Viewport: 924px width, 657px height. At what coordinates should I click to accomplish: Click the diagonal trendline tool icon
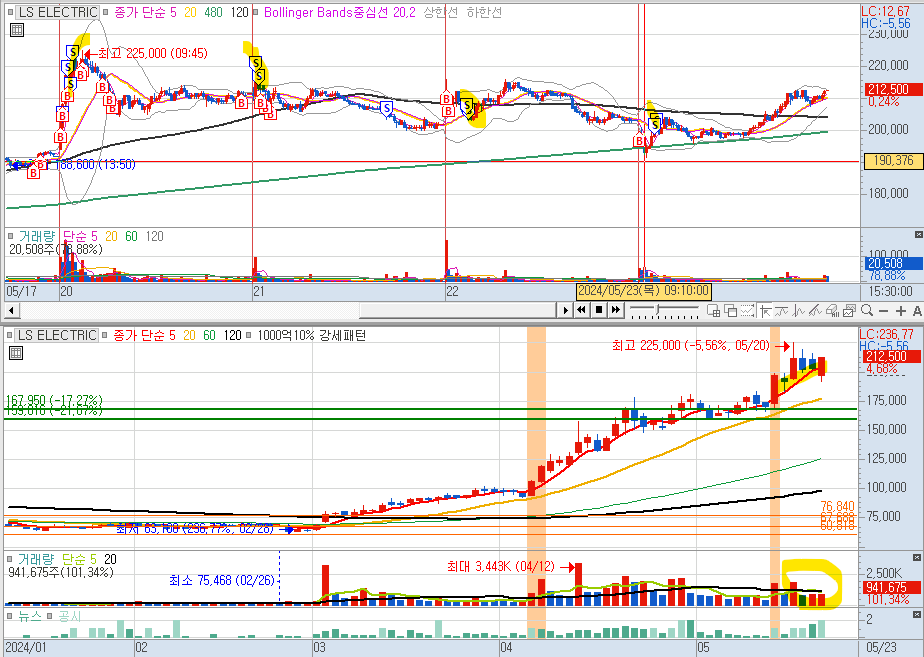(816, 311)
